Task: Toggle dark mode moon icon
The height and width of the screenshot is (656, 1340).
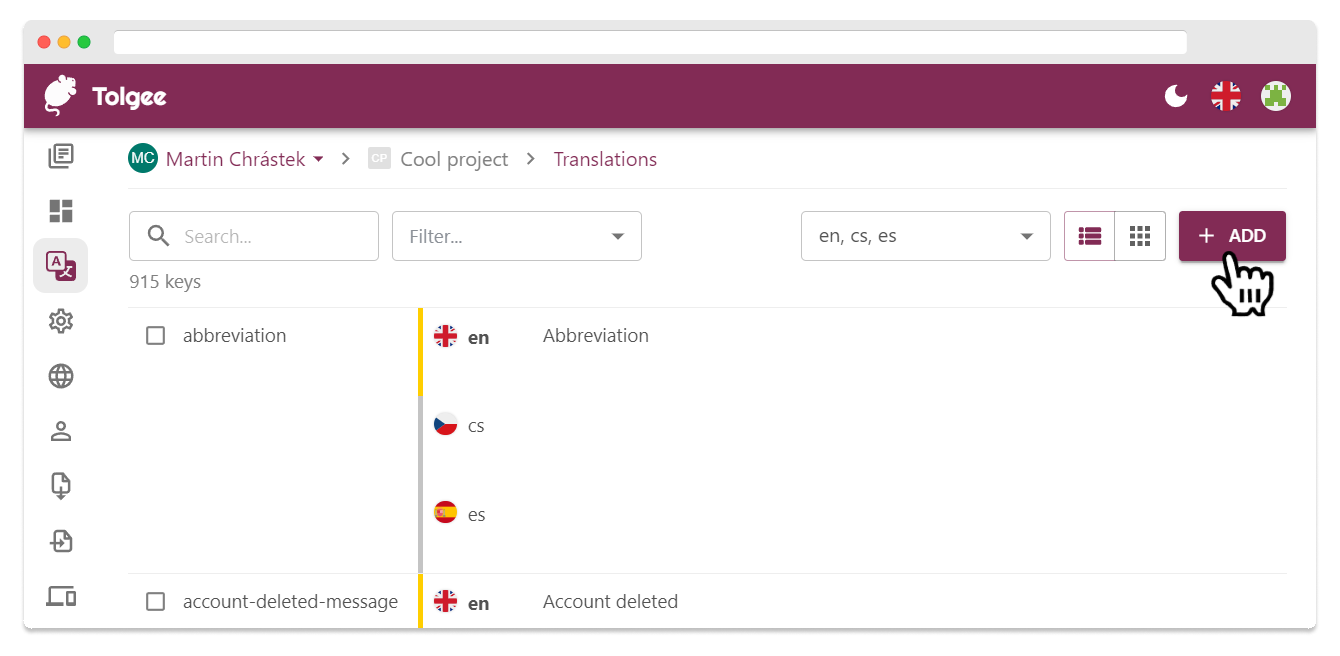Action: point(1176,96)
